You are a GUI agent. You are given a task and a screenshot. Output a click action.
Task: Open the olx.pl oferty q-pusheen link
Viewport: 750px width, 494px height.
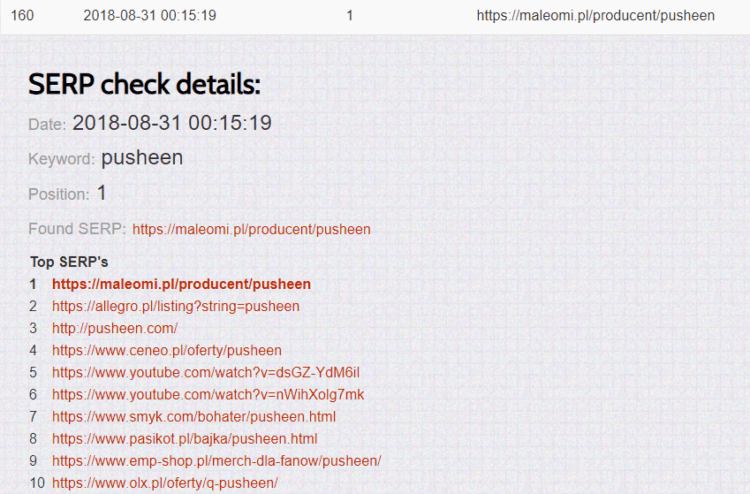tap(165, 483)
